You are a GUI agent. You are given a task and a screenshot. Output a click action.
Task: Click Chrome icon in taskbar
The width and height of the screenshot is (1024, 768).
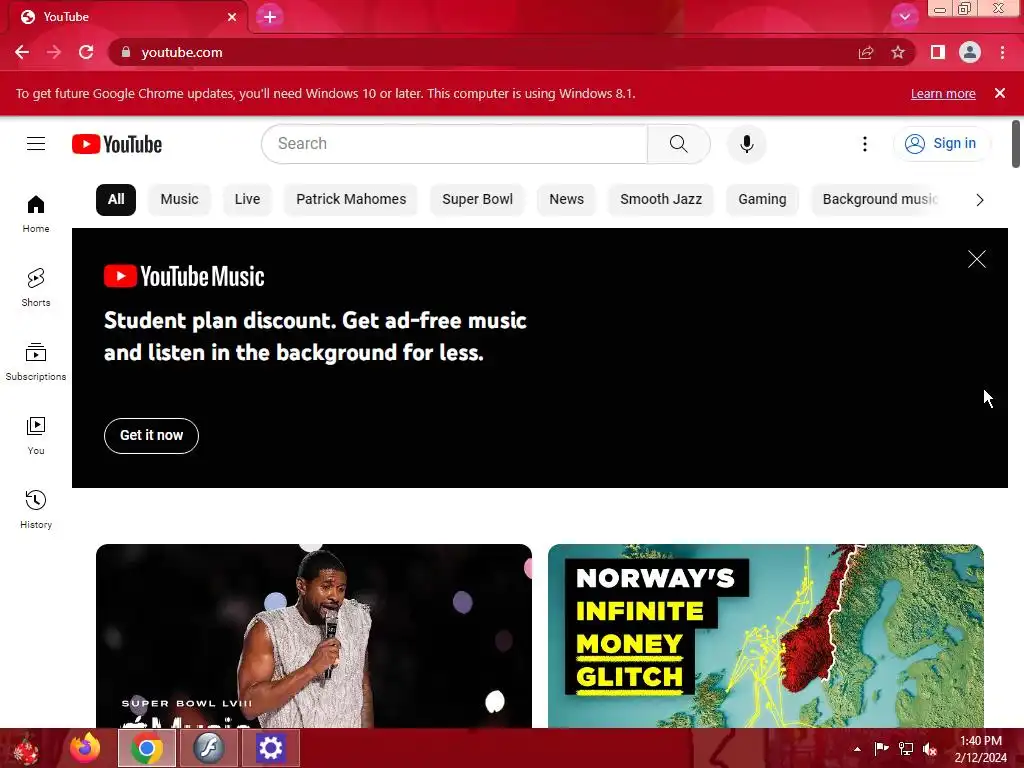pos(146,748)
